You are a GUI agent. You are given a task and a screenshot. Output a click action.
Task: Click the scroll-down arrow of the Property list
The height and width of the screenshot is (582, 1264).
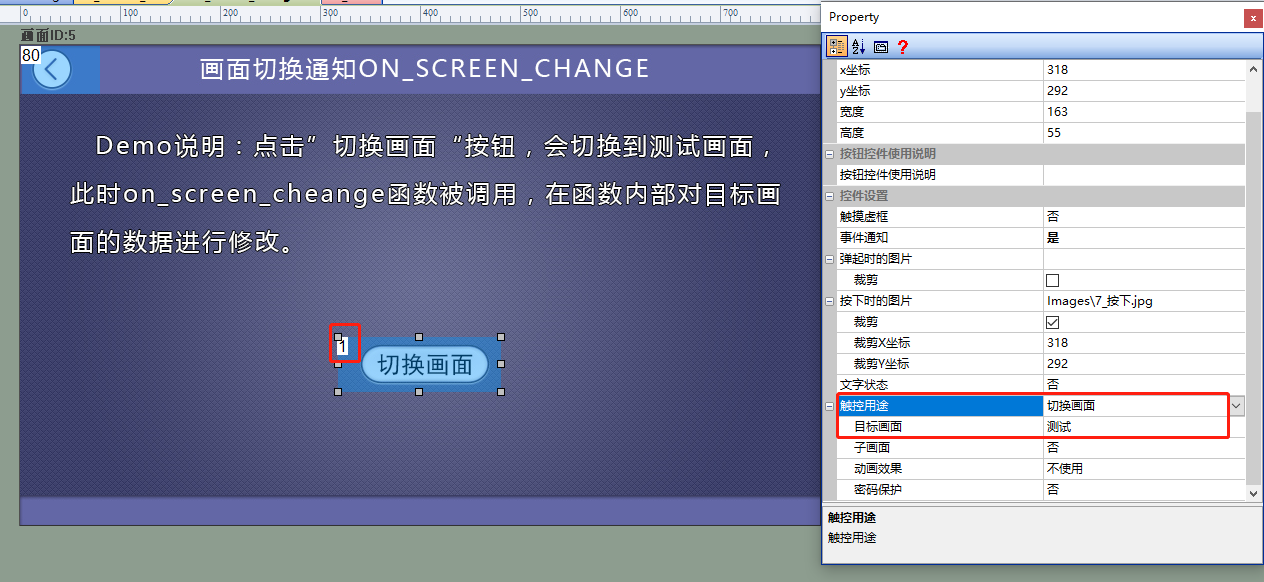click(1255, 492)
